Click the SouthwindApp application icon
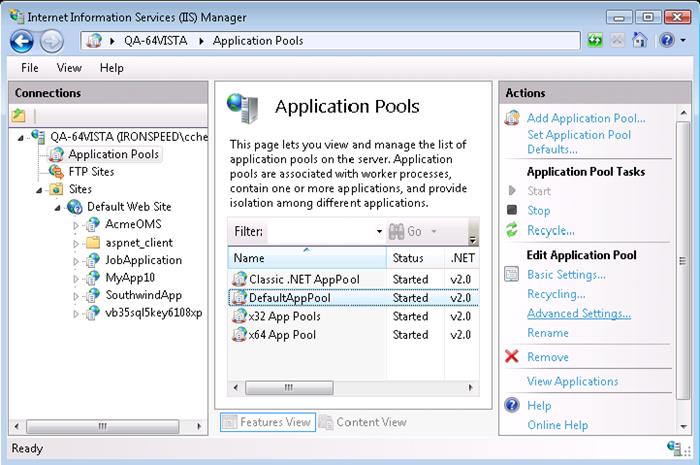This screenshot has height=465, width=700. click(x=92, y=295)
